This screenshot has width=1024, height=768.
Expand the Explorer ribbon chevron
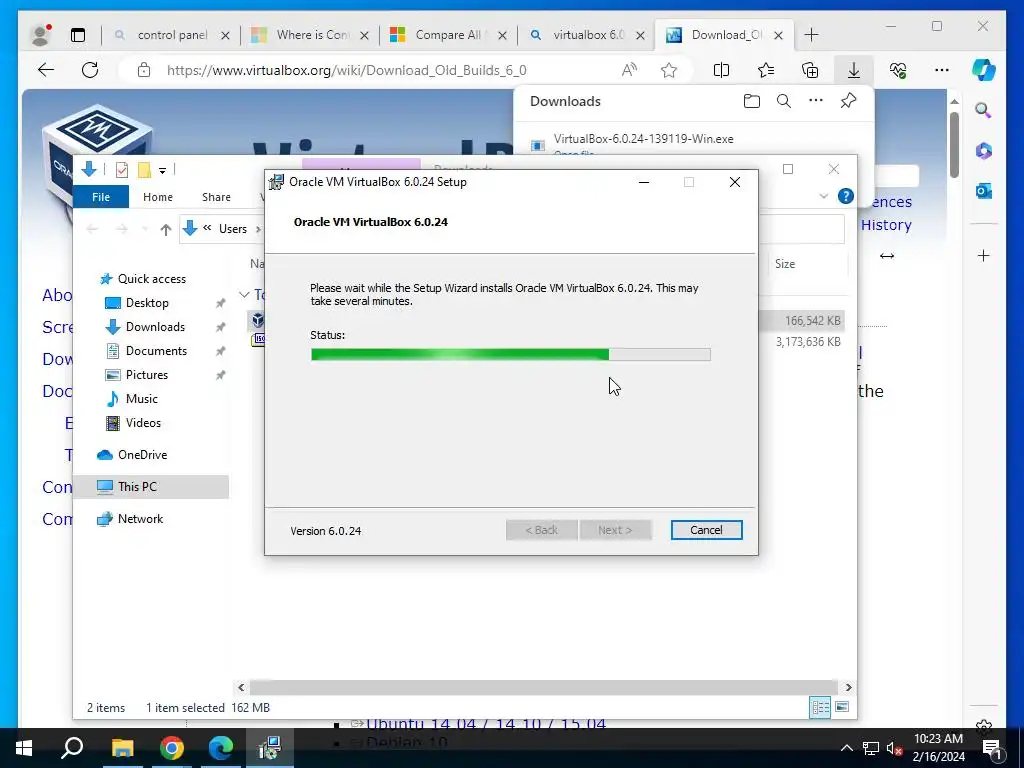824,196
